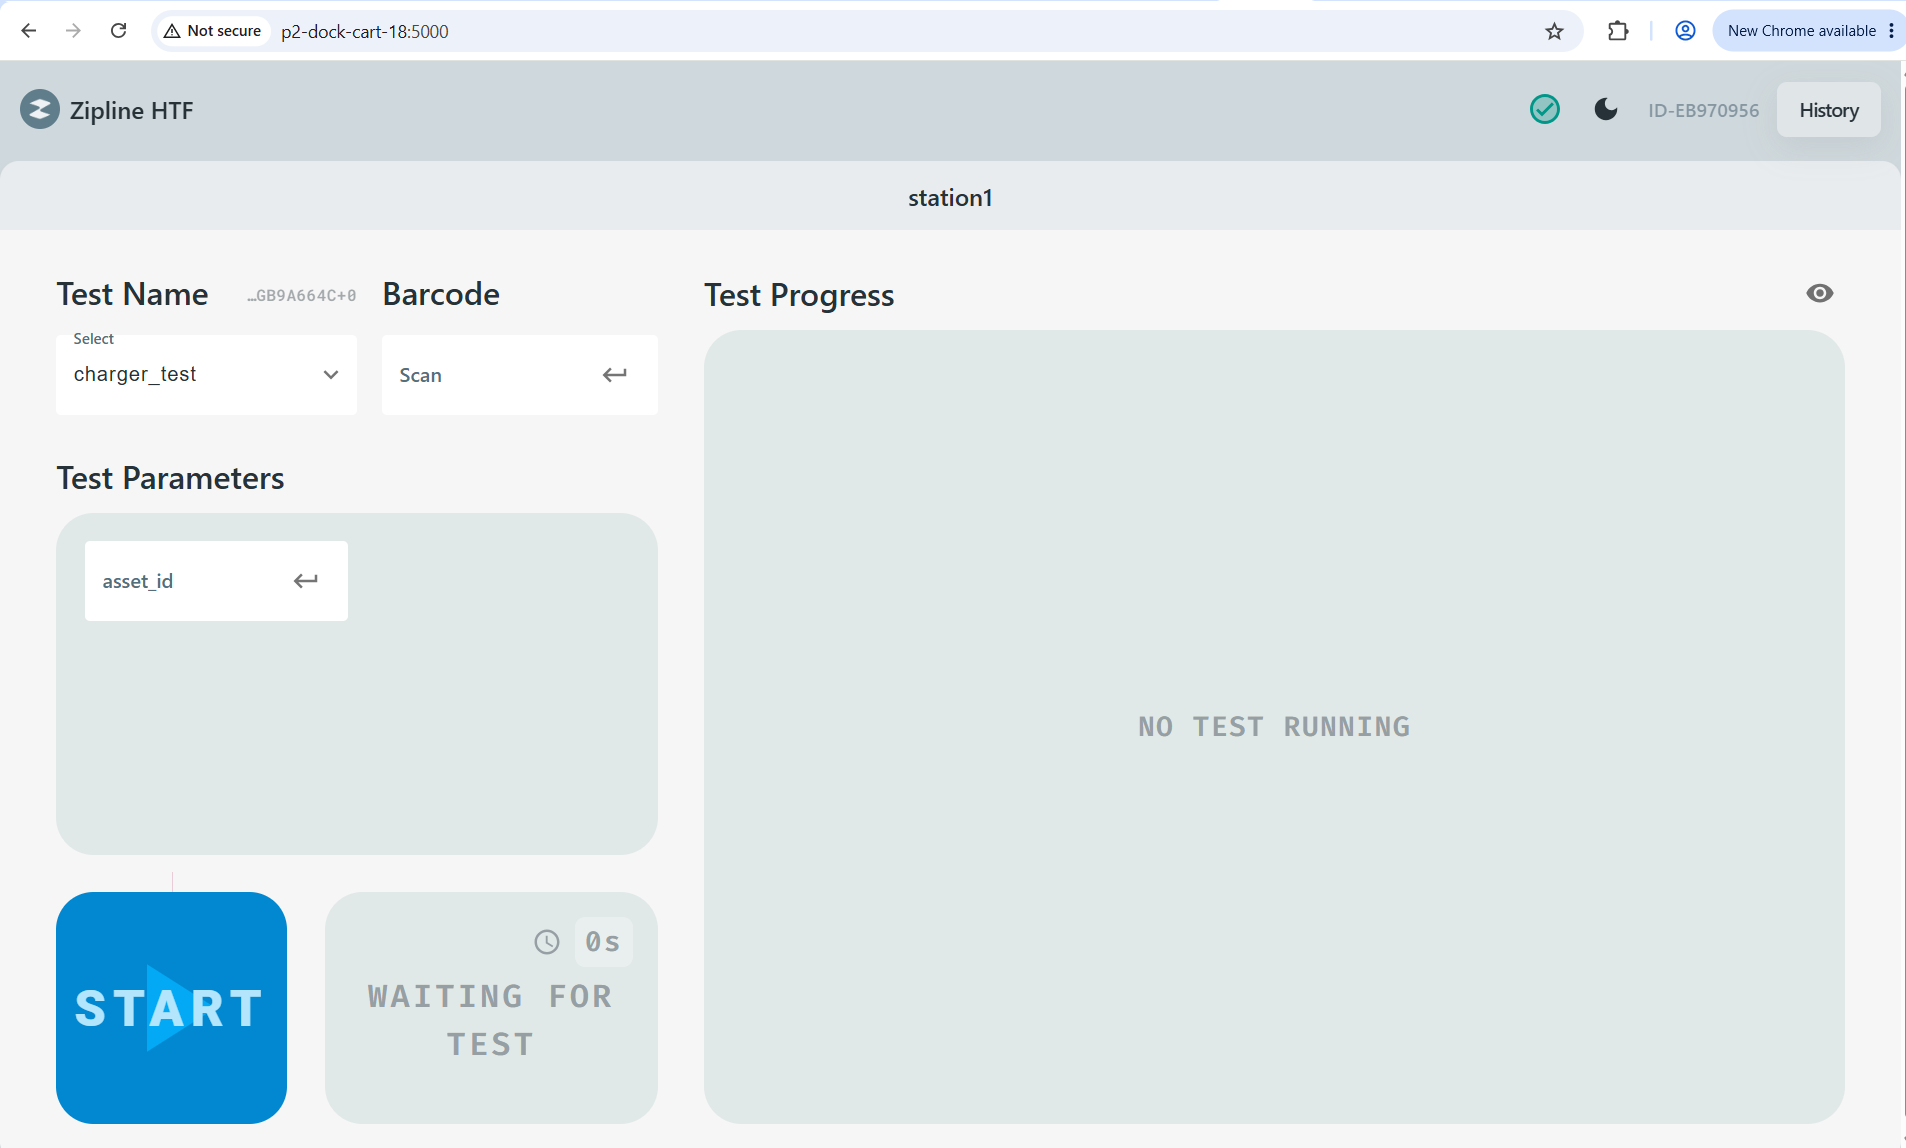Submit asset_id with its enter arrow icon
This screenshot has width=1906, height=1148.
[306, 581]
